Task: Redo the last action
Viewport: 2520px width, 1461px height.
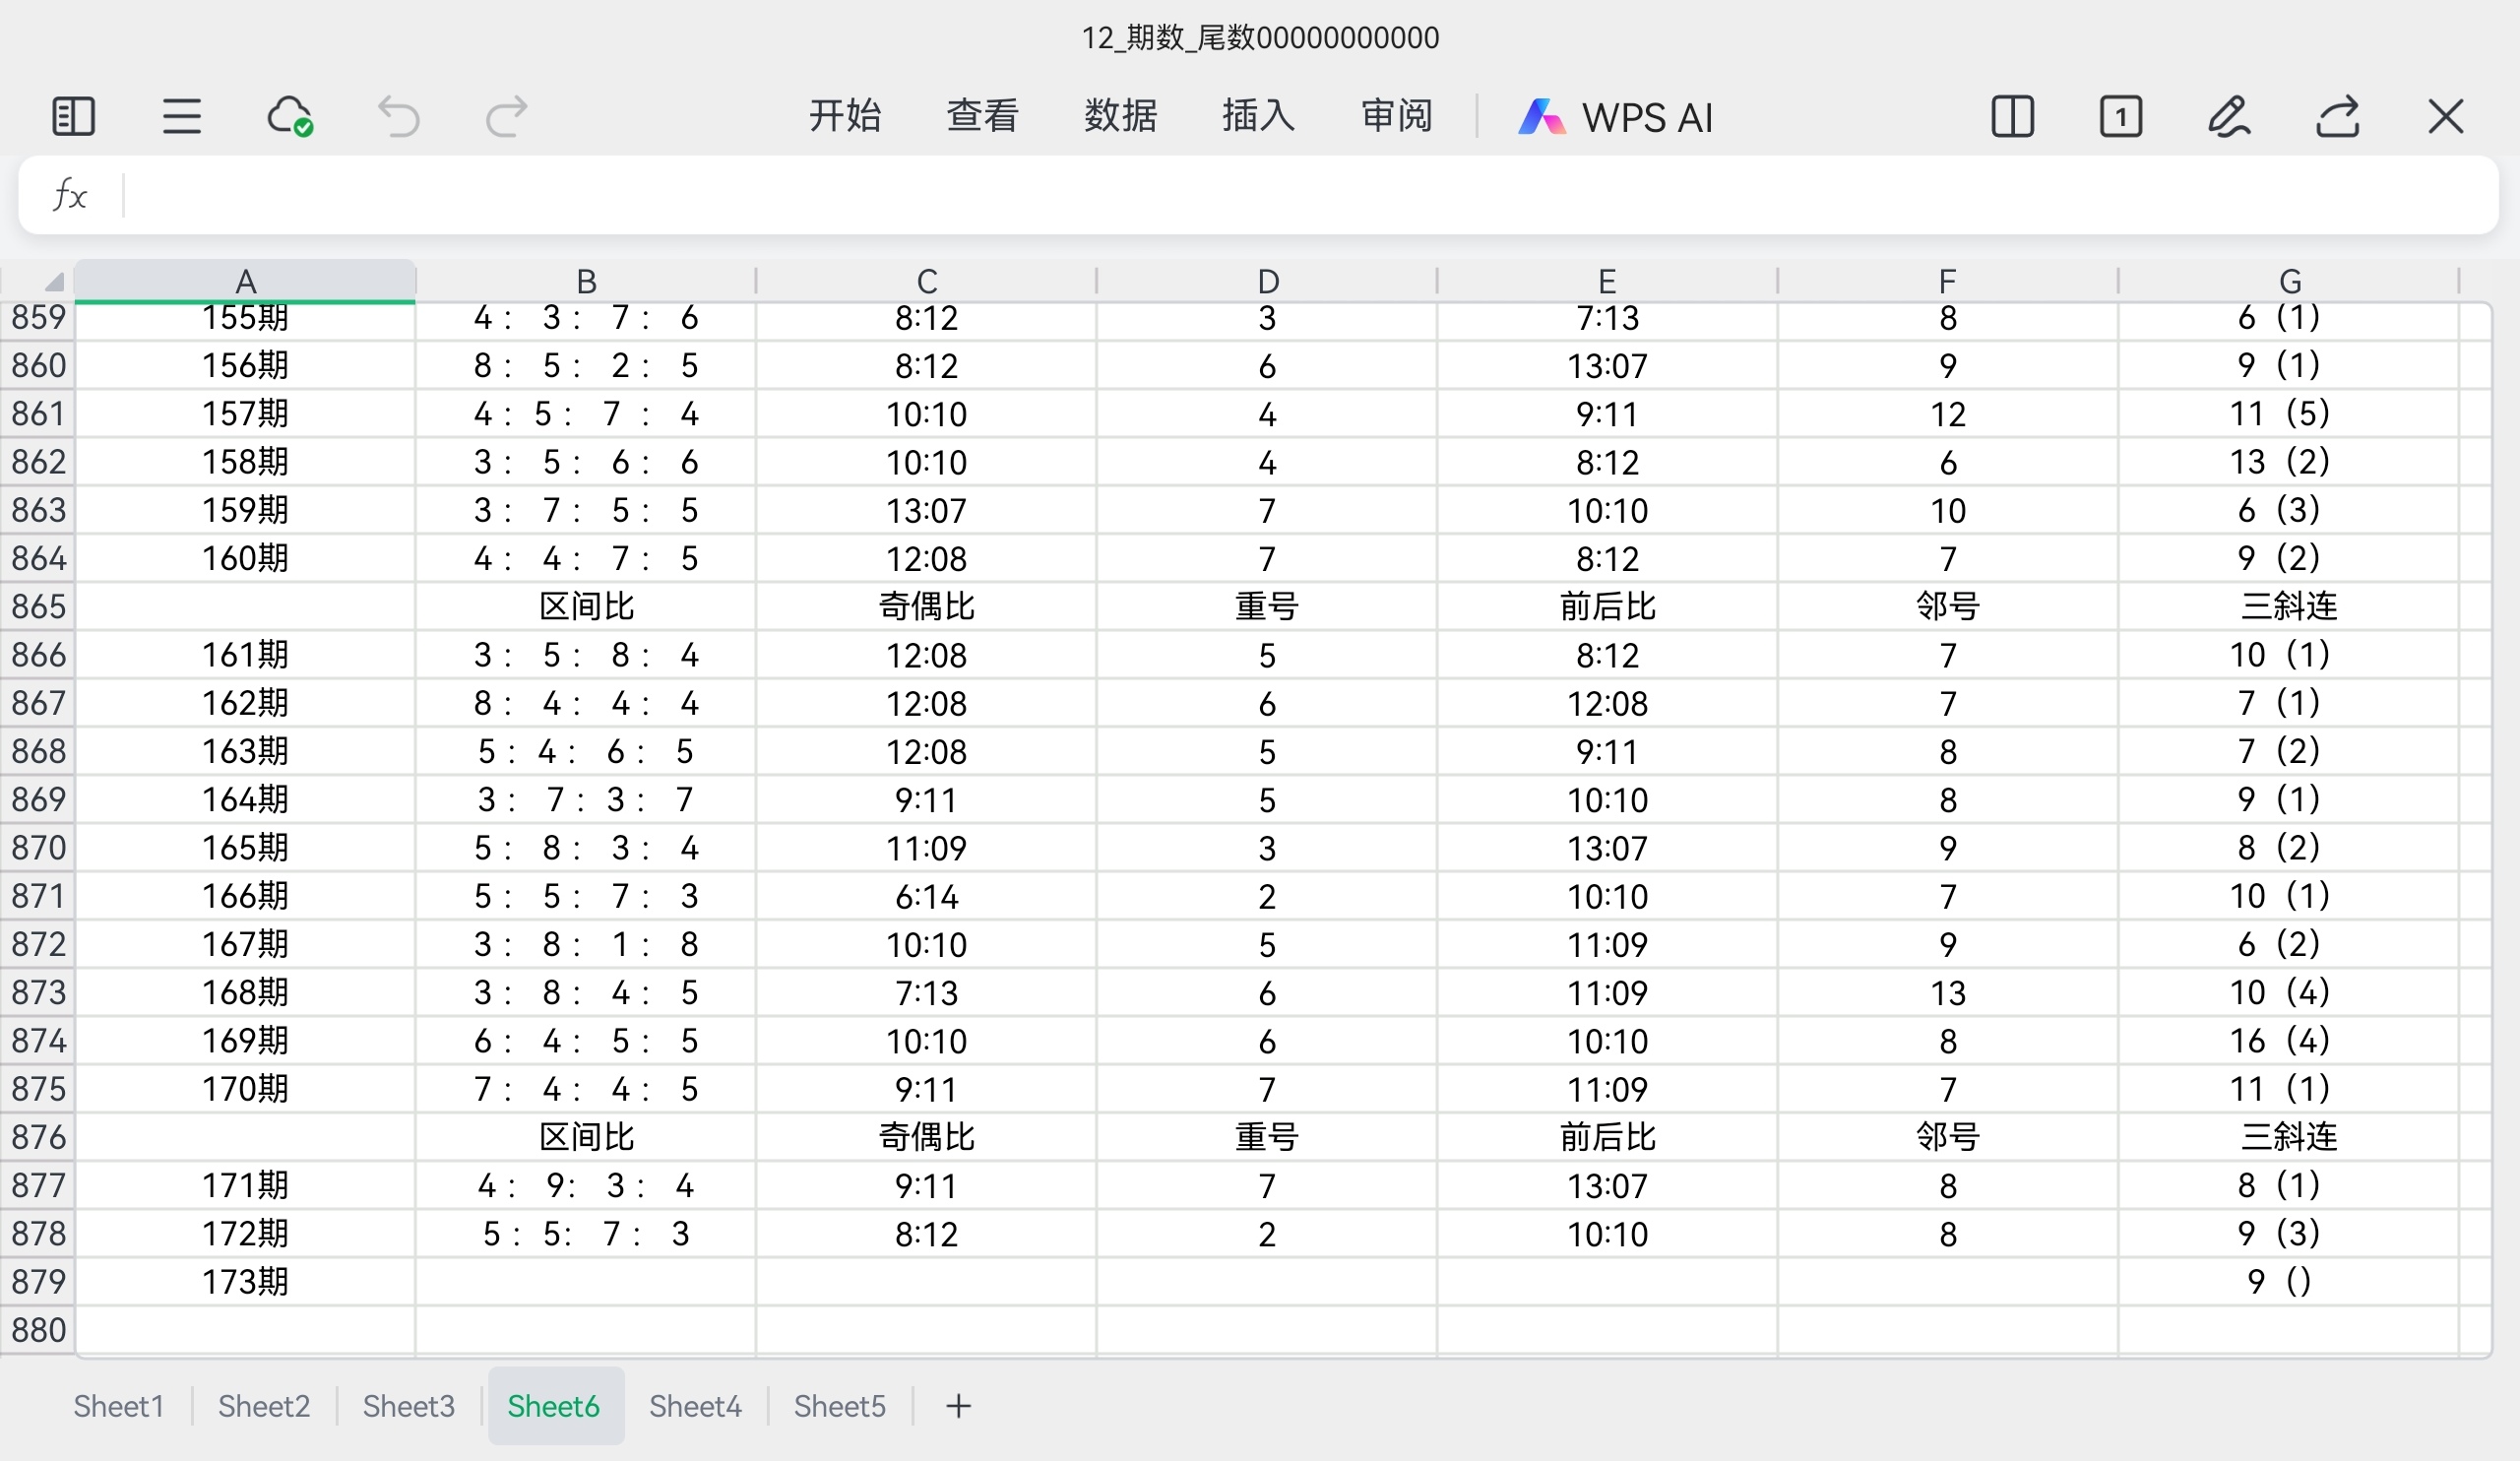Action: click(x=506, y=117)
